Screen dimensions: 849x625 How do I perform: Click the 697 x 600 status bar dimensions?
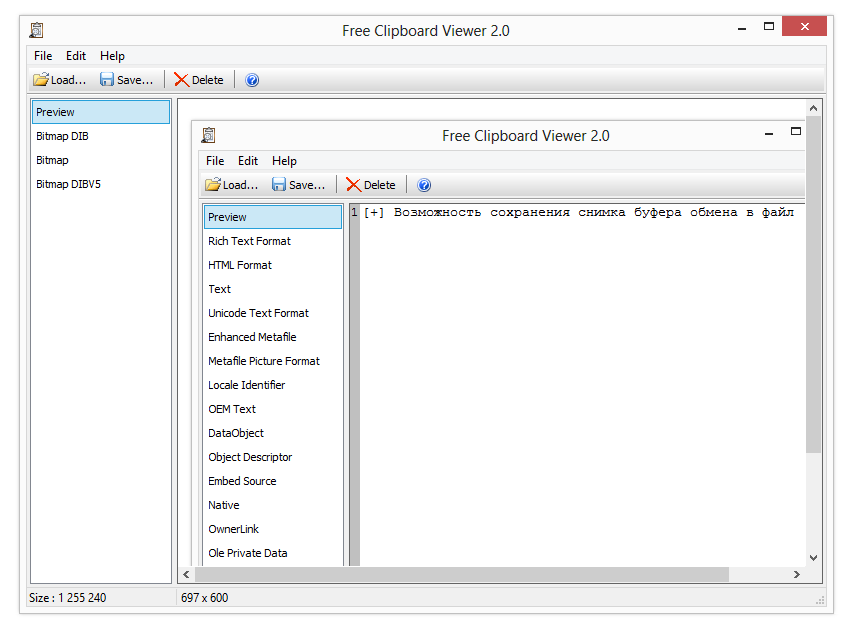(x=205, y=597)
